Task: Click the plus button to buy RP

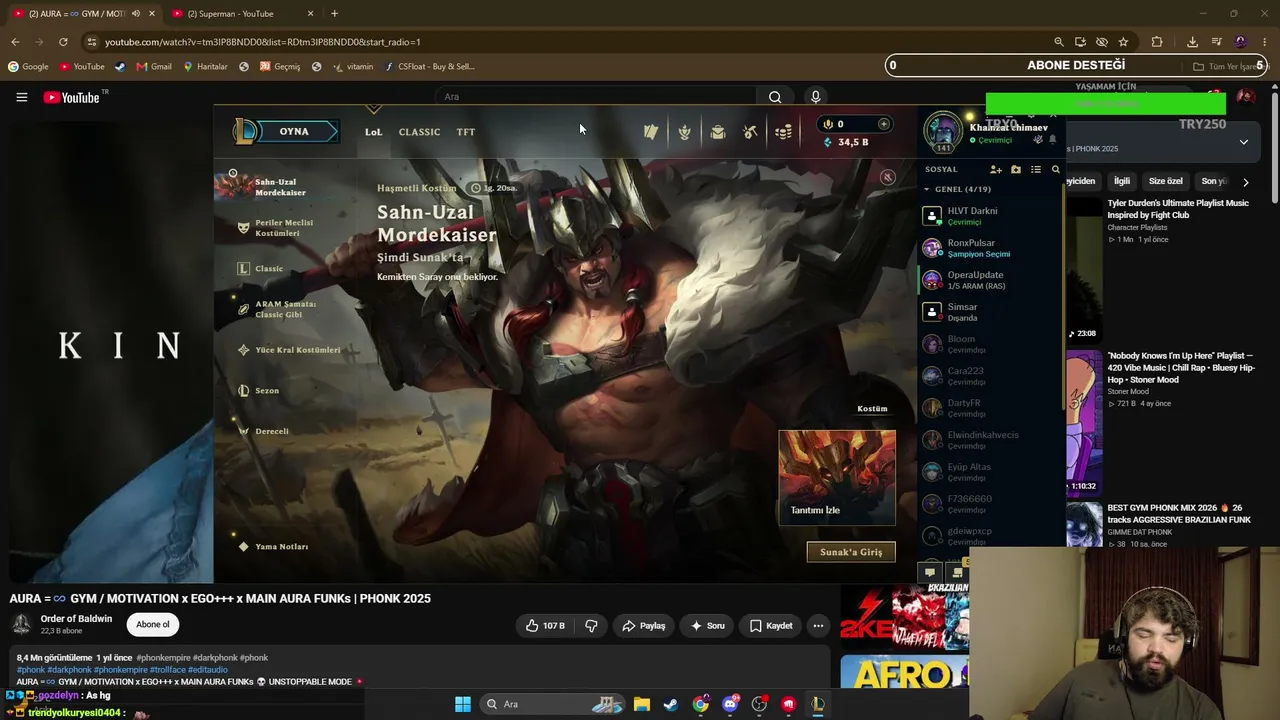Action: click(883, 124)
